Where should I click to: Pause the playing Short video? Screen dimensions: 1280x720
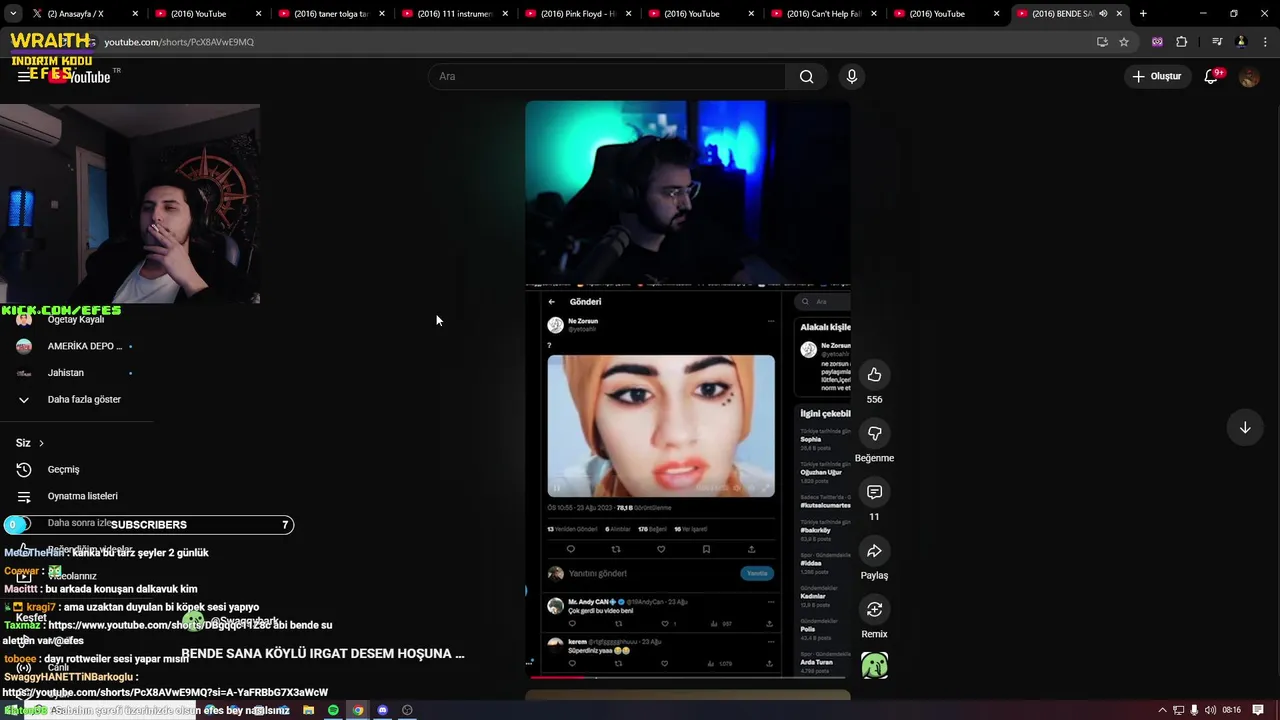[688, 390]
